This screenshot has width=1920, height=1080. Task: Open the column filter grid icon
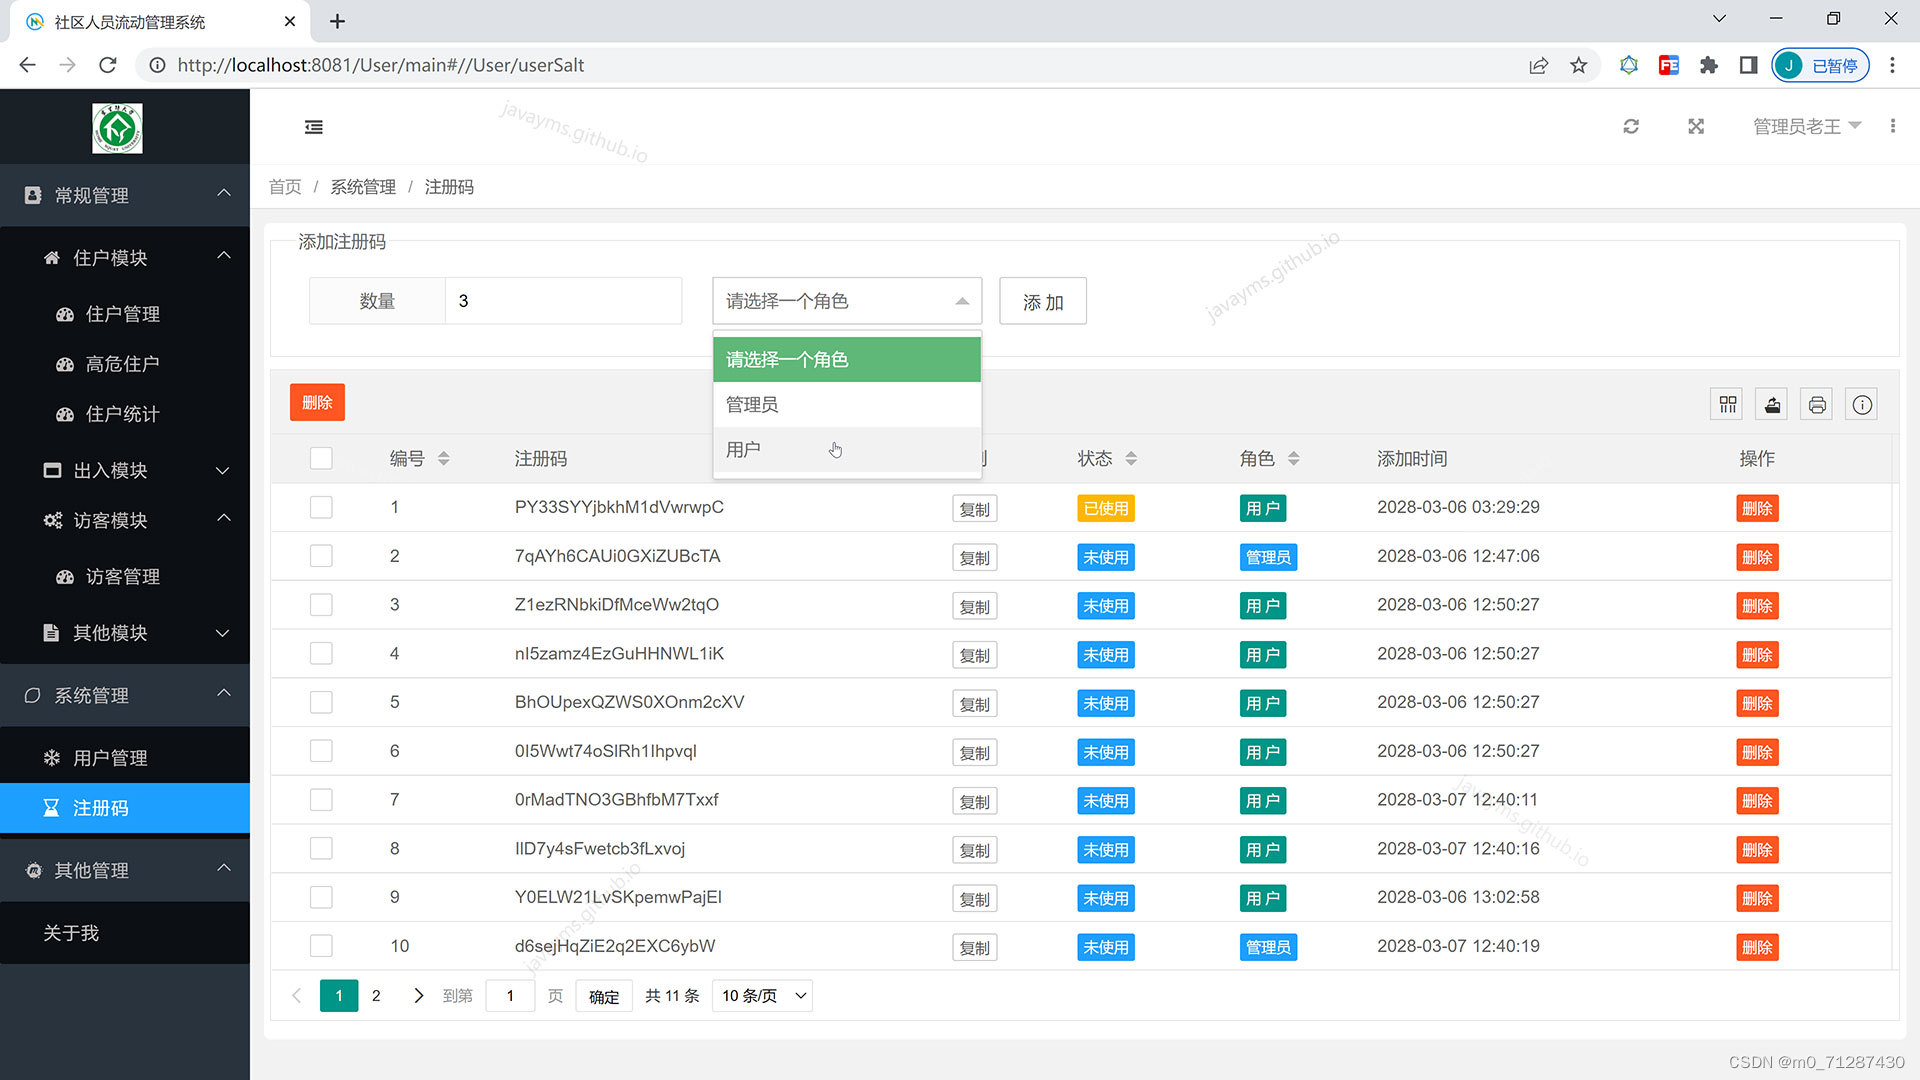click(x=1727, y=404)
